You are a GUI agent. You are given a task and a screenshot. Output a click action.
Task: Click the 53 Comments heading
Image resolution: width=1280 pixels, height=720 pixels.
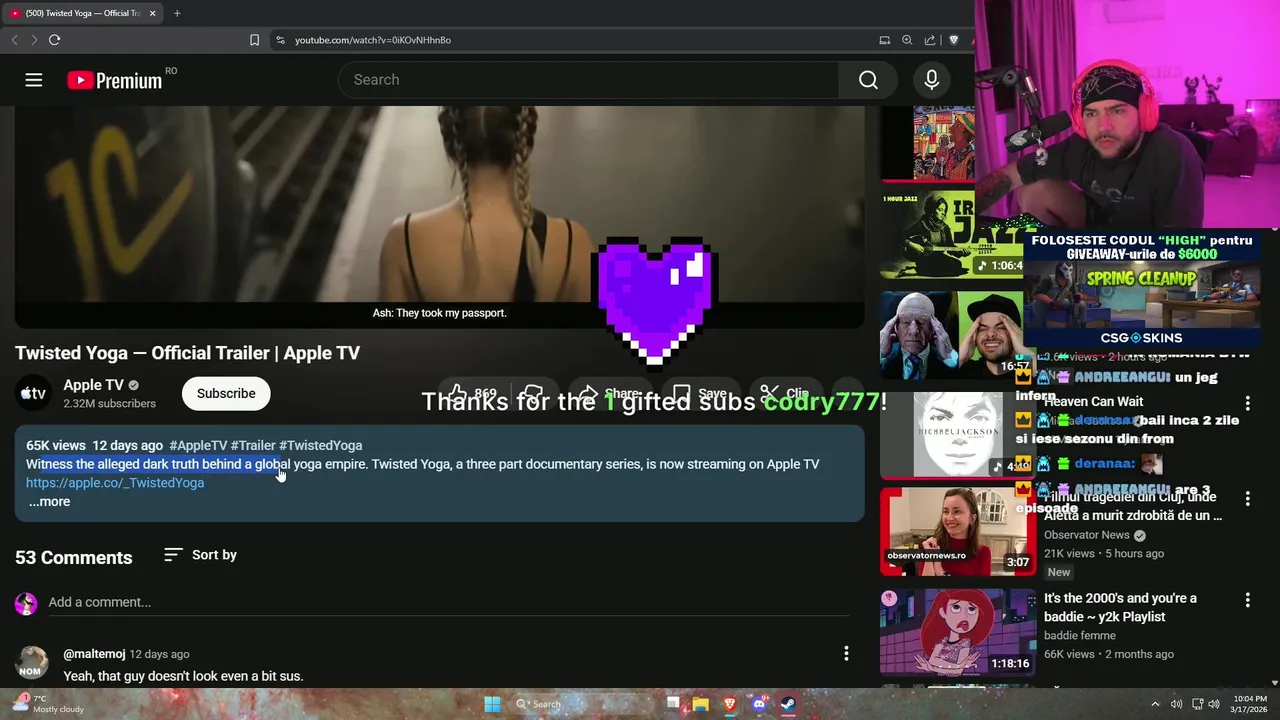click(x=74, y=558)
